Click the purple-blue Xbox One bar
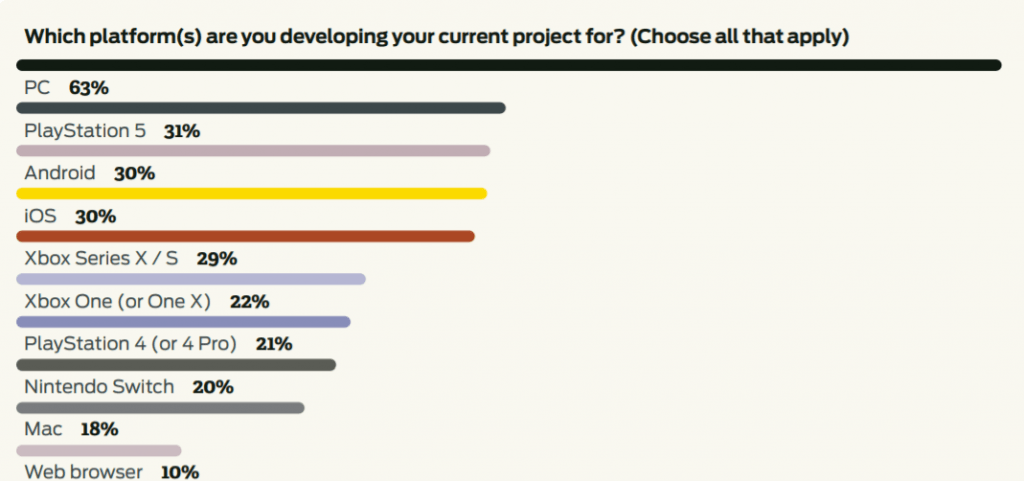This screenshot has width=1024, height=481. [184, 322]
